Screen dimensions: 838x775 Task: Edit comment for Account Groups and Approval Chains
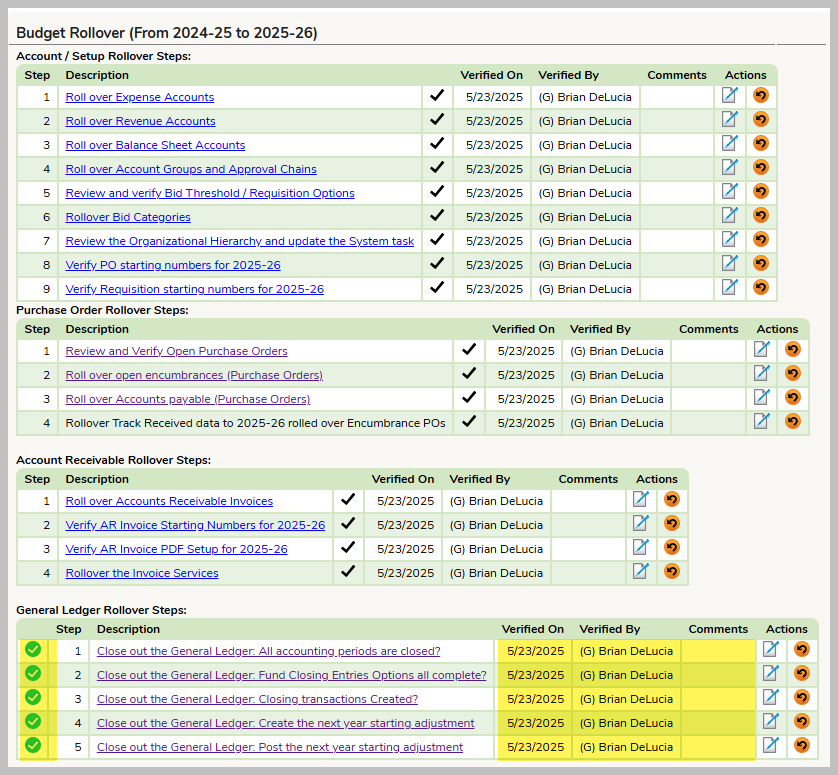730,168
